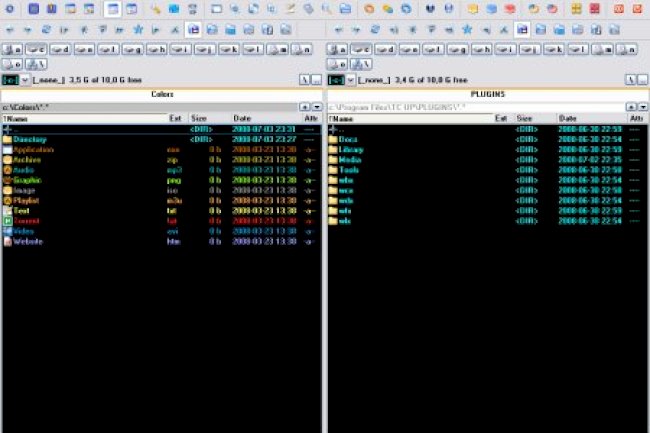Click the yellow grid icon in the top toolbar
This screenshot has width=650, height=433.
(576, 9)
